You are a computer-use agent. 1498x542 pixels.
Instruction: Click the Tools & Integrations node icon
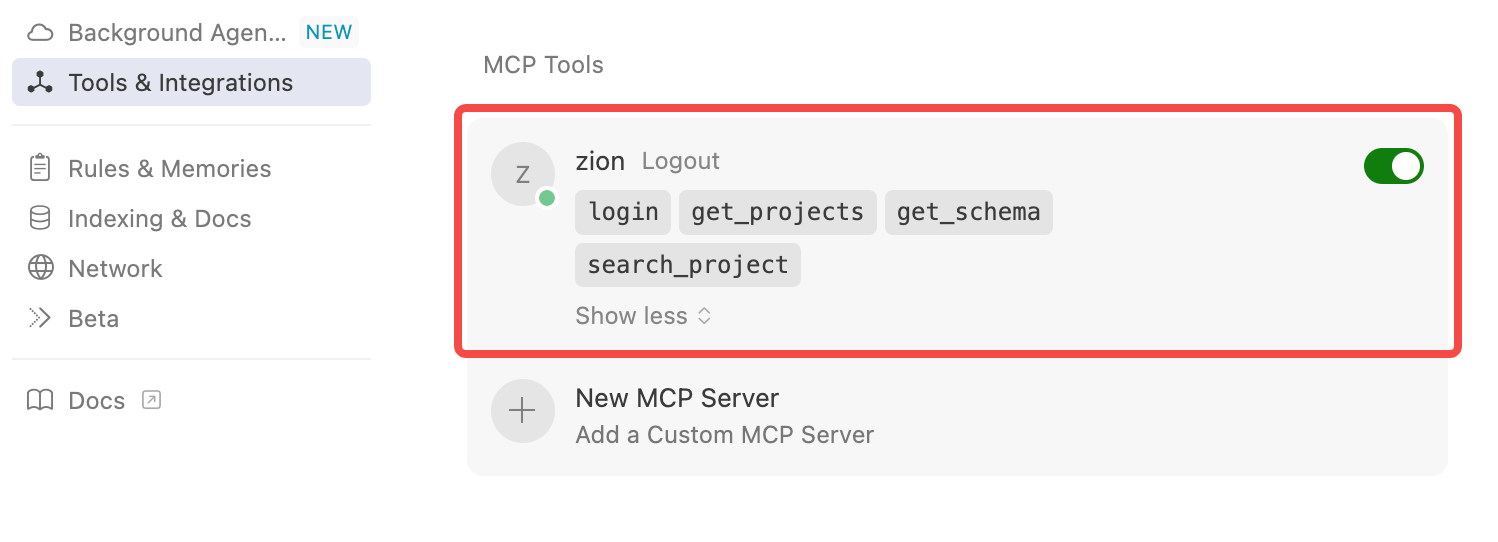(40, 83)
